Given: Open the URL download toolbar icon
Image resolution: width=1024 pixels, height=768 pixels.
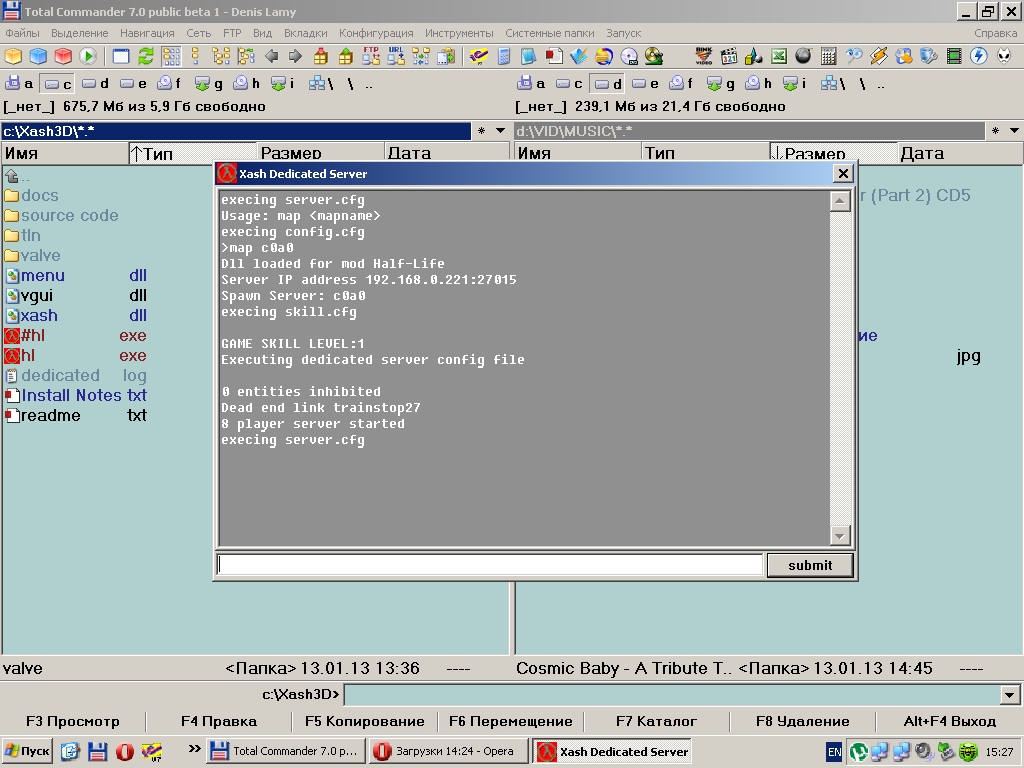Looking at the screenshot, I should click(x=396, y=56).
